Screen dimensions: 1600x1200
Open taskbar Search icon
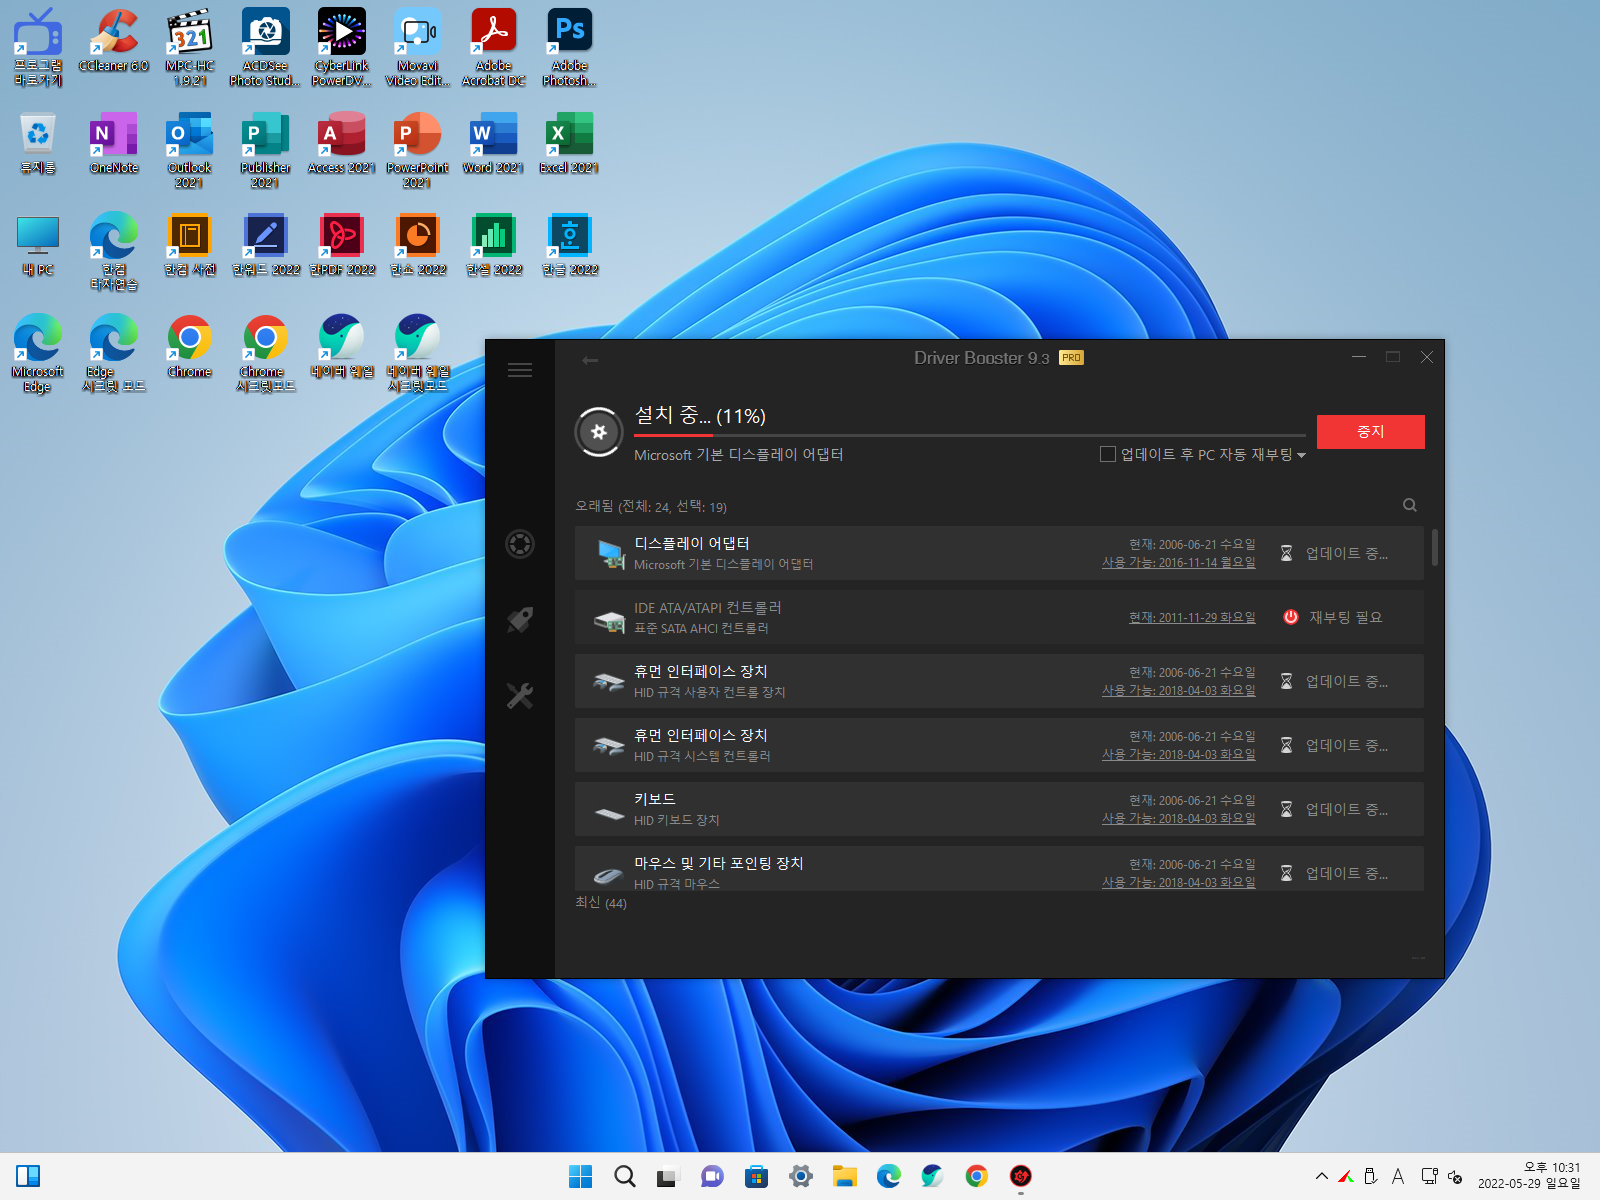pos(625,1176)
